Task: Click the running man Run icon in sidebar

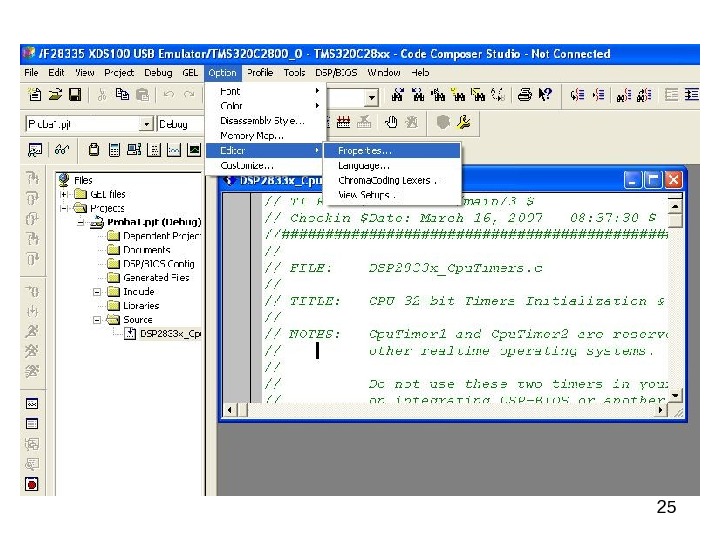Action: 32,331
